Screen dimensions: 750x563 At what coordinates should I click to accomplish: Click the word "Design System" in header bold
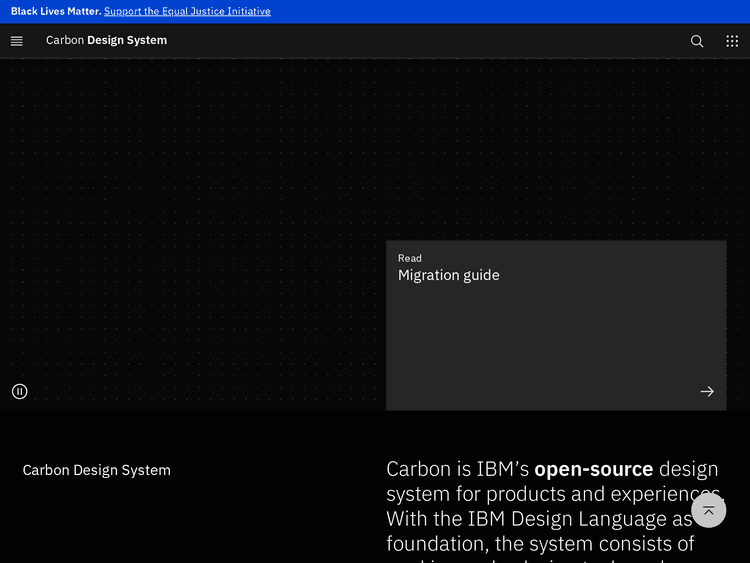coord(127,41)
